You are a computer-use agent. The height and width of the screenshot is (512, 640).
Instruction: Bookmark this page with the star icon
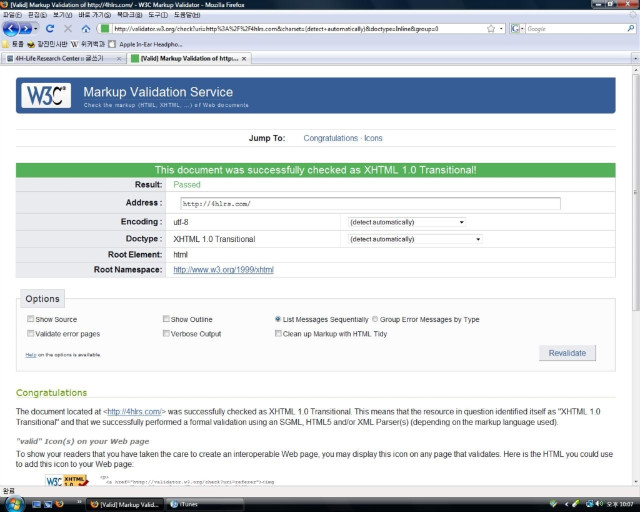(491, 29)
